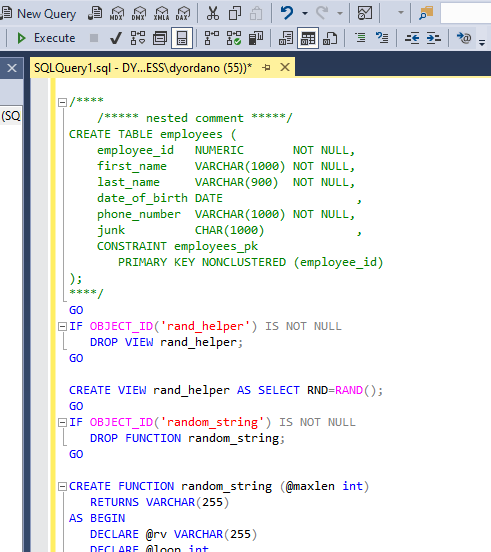Viewport: 491px width, 552px height.
Task: Click the Comment out selected lines icon
Action: (x=360, y=38)
